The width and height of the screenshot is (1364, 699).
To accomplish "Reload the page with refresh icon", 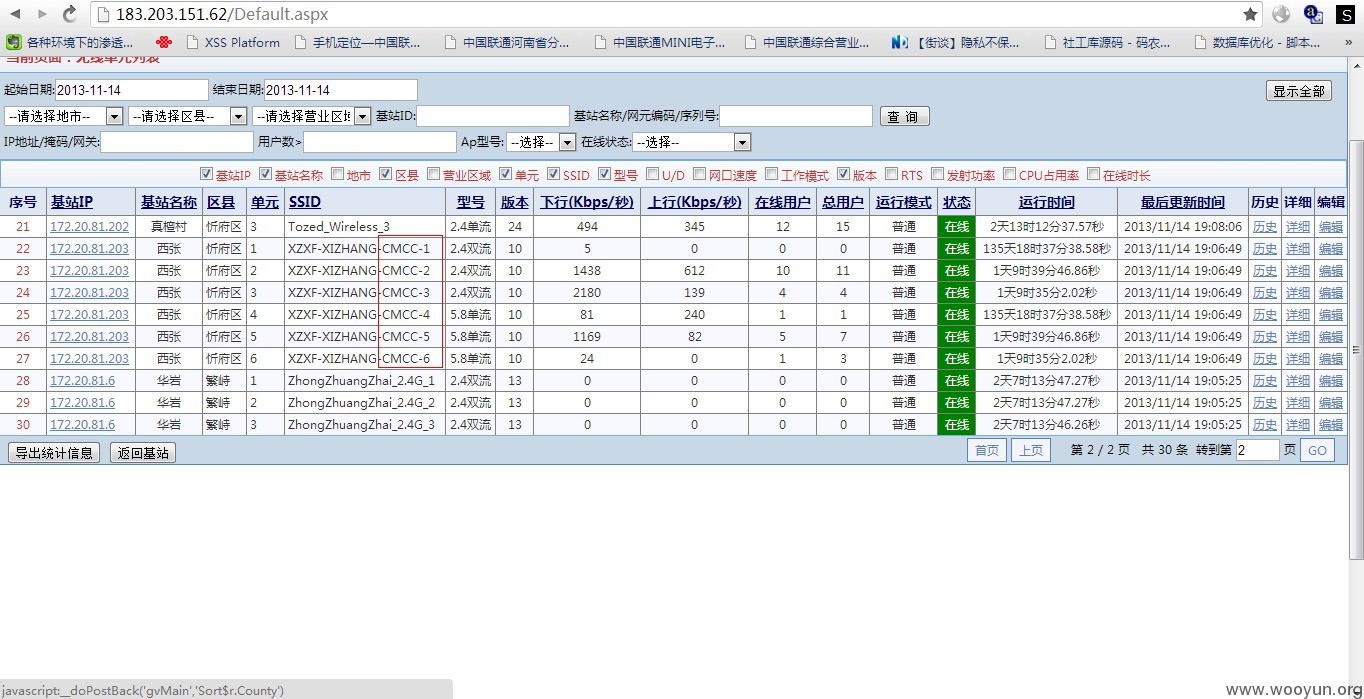I will pyautogui.click(x=70, y=14).
